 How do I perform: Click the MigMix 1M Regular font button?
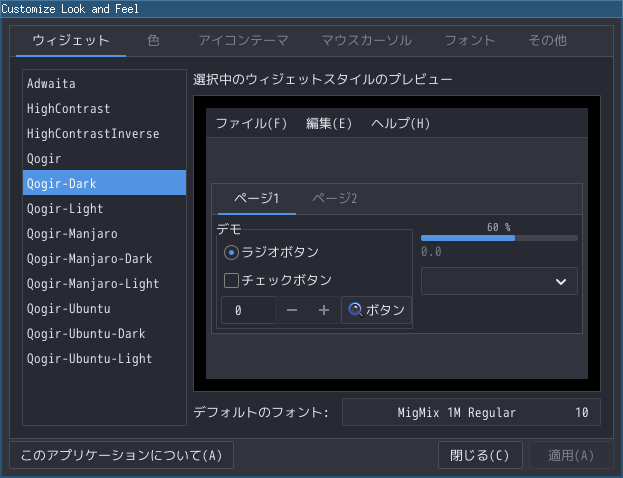[x=471, y=412]
